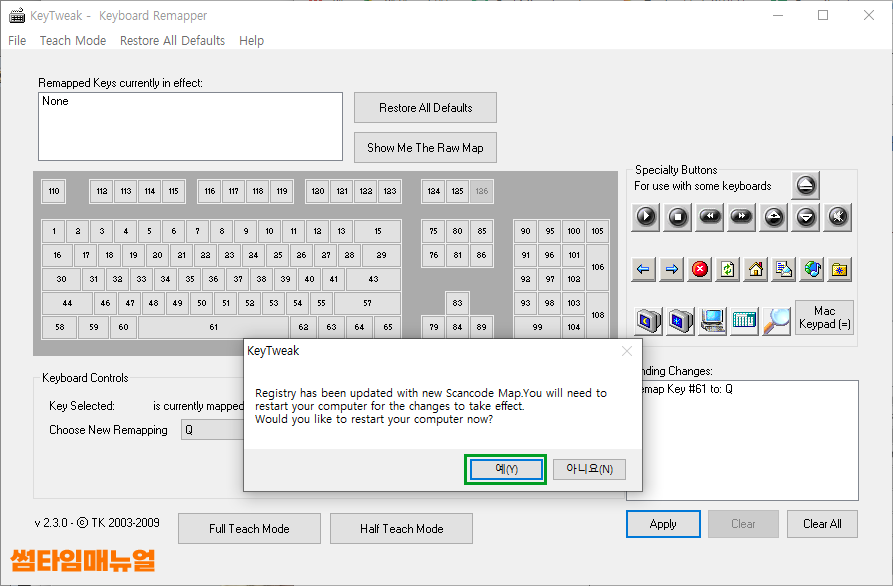Viewport: 893px width, 586px height.
Task: Click inside the Remapped Keys list box
Action: coord(190,126)
